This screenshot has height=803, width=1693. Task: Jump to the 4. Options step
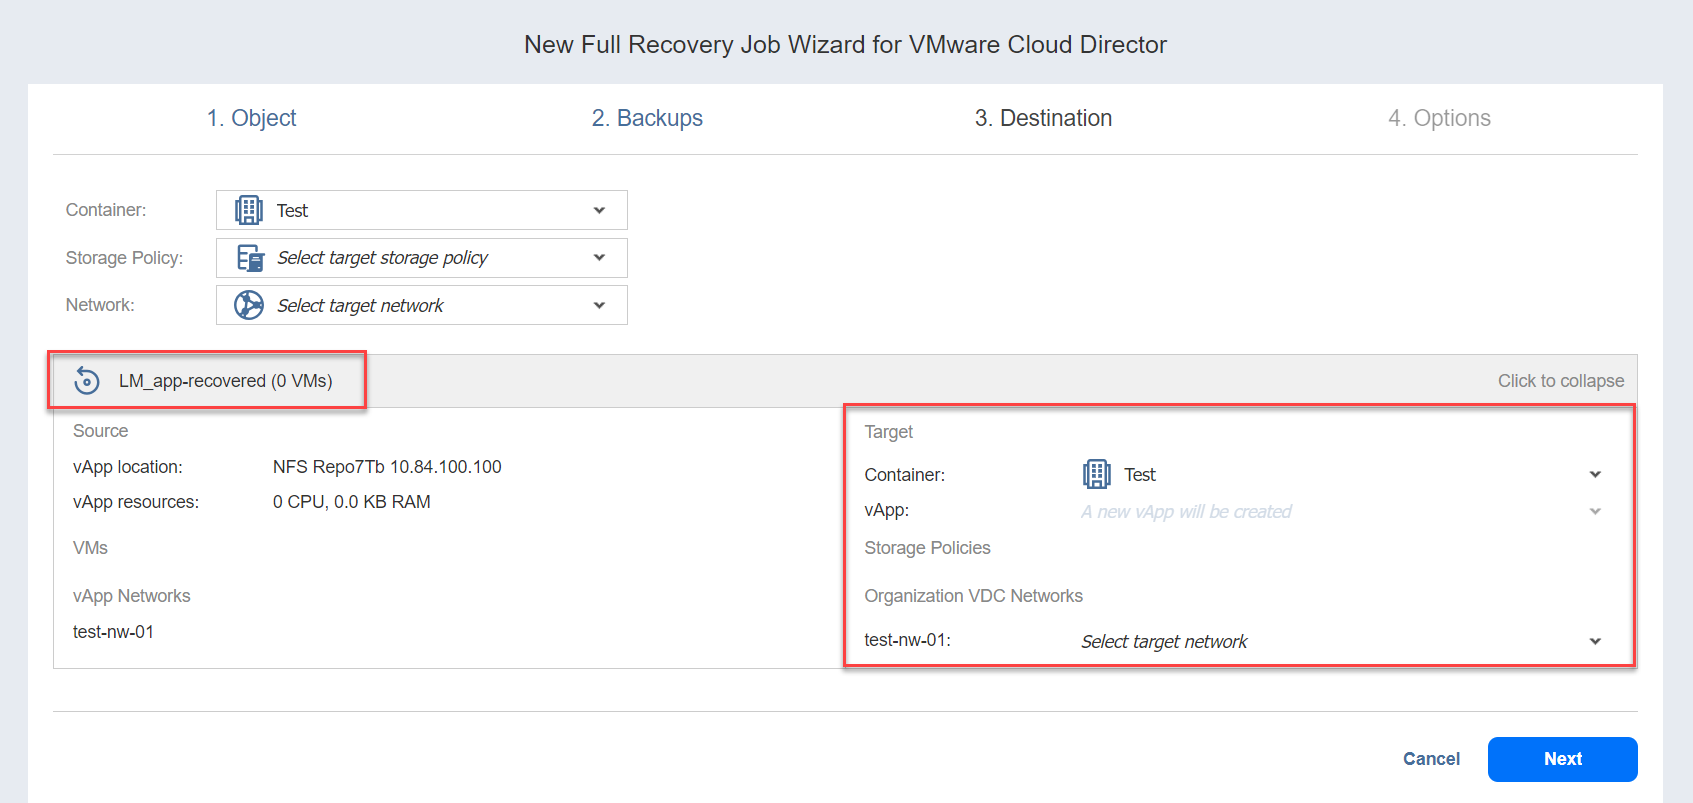coord(1439,118)
